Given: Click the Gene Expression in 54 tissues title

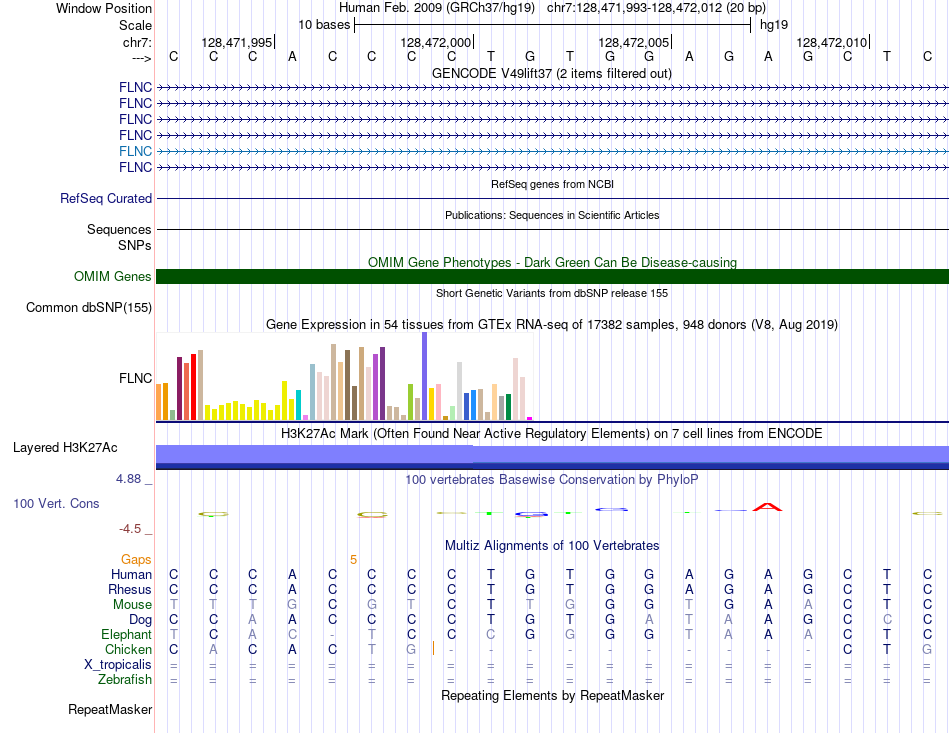Looking at the screenshot, I should pos(552,325).
